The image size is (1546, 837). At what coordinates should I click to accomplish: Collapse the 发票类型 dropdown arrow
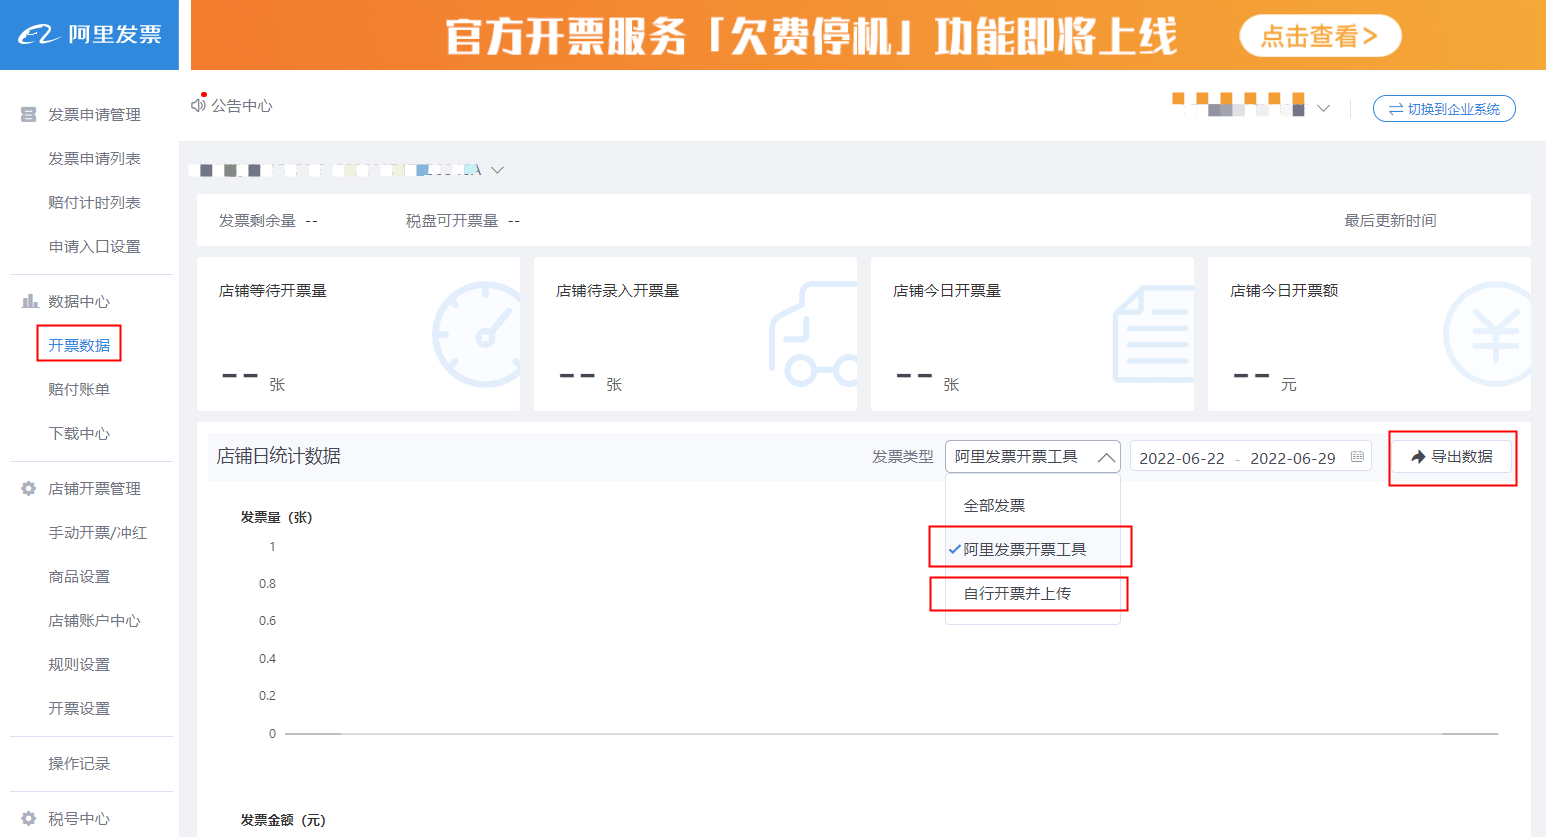[x=1105, y=457]
